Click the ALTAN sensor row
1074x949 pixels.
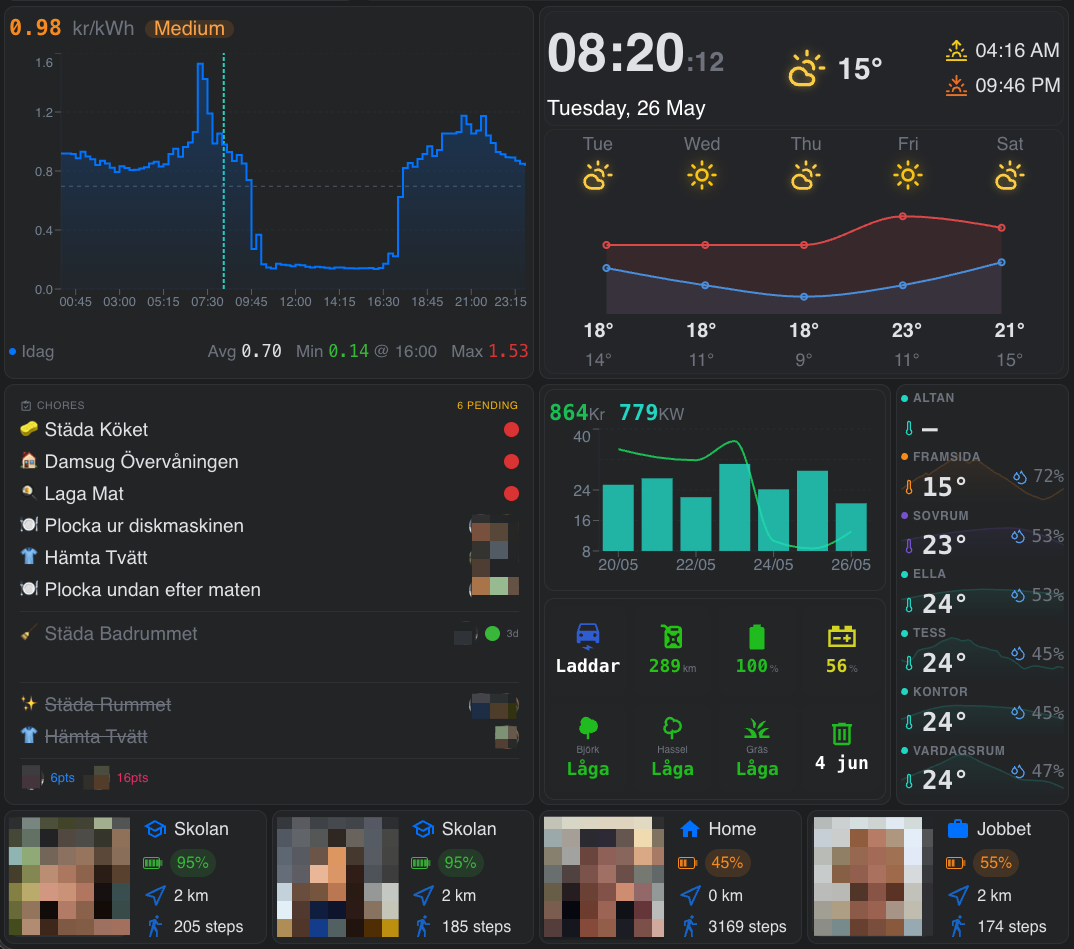[x=982, y=416]
